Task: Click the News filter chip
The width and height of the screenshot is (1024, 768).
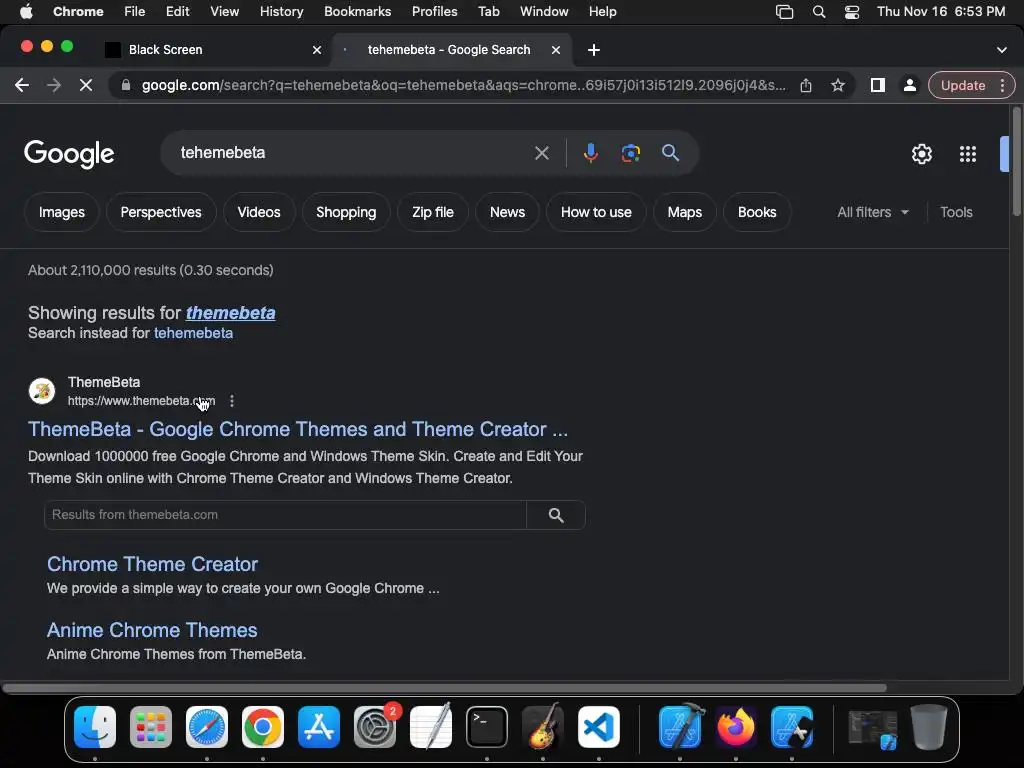Action: coord(507,212)
